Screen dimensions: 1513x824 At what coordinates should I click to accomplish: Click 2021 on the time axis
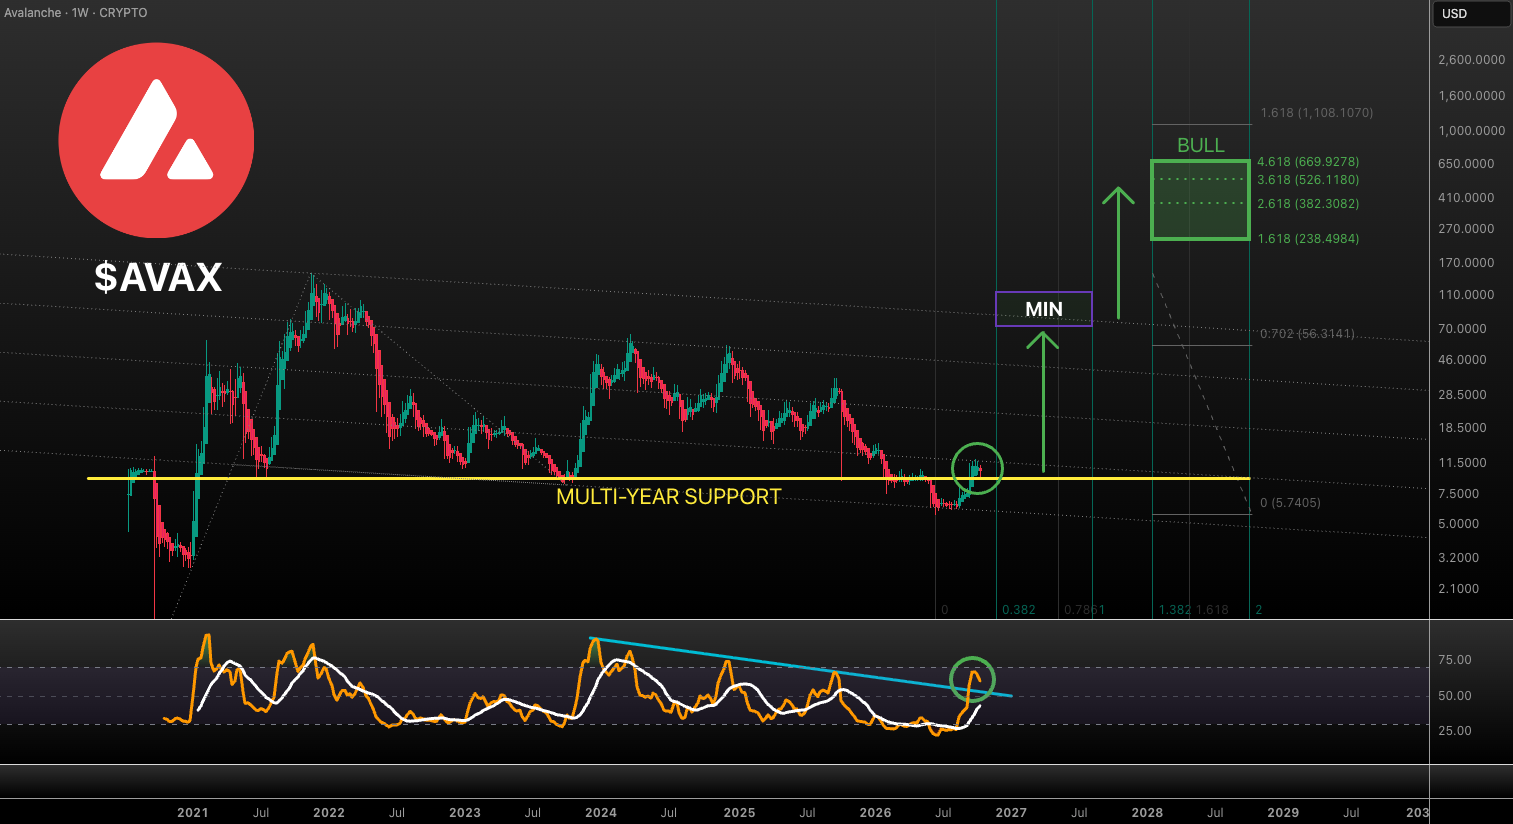193,813
